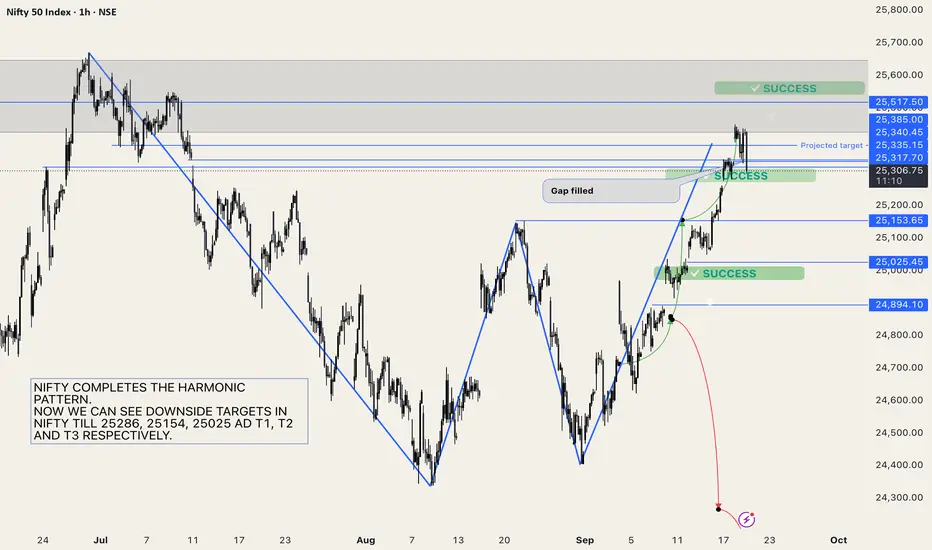This screenshot has width=932, height=550.
Task: Click the Oct date axis label
Action: (x=838, y=540)
